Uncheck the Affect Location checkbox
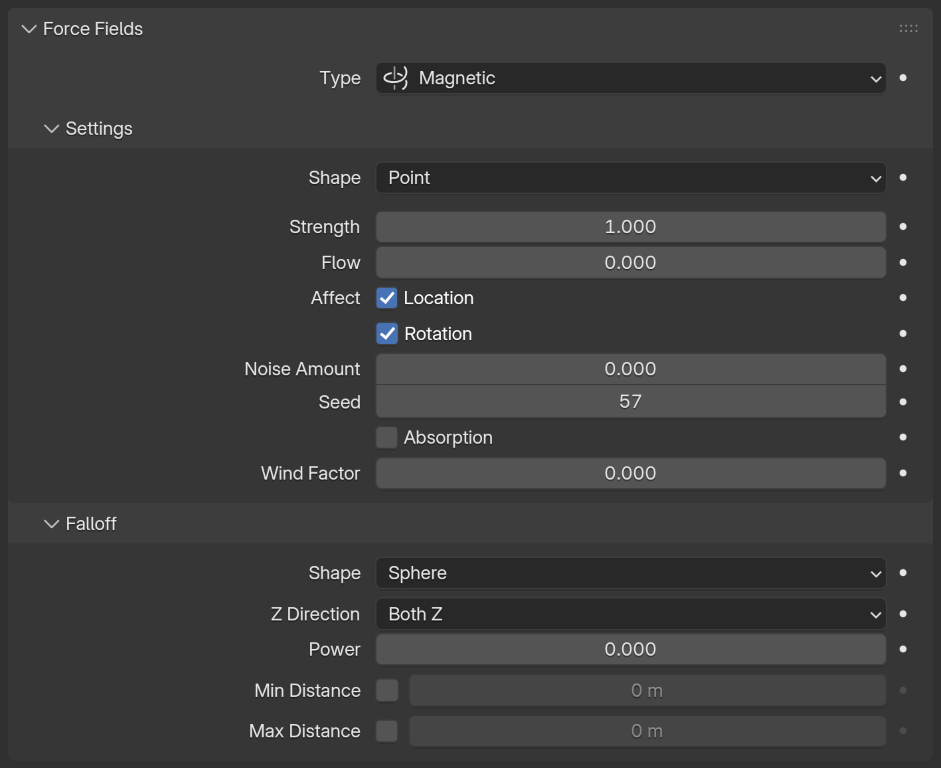This screenshot has width=941, height=768. click(x=387, y=298)
